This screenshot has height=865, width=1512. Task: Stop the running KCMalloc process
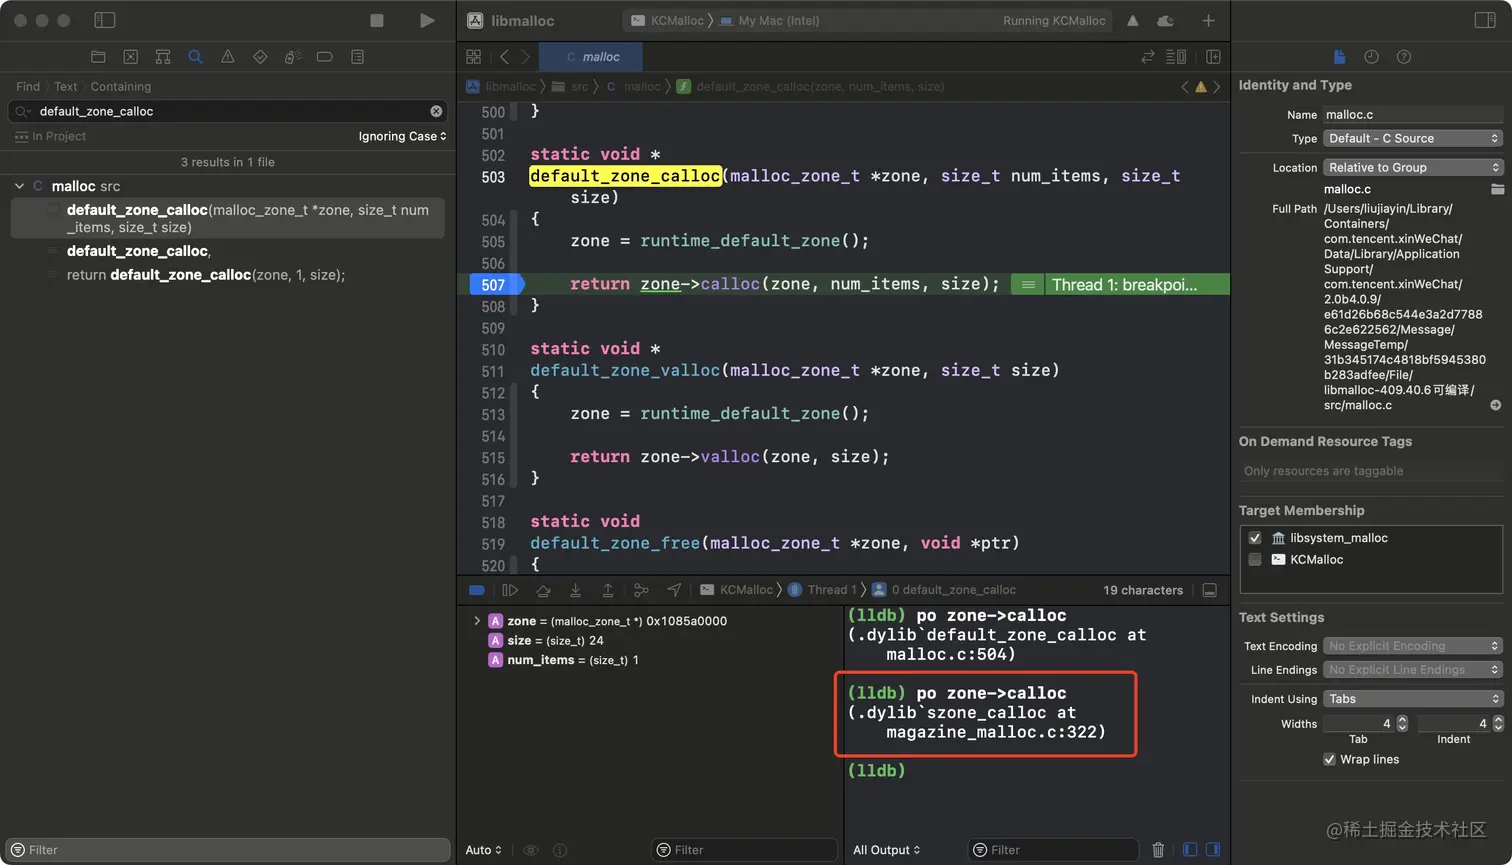click(x=377, y=20)
